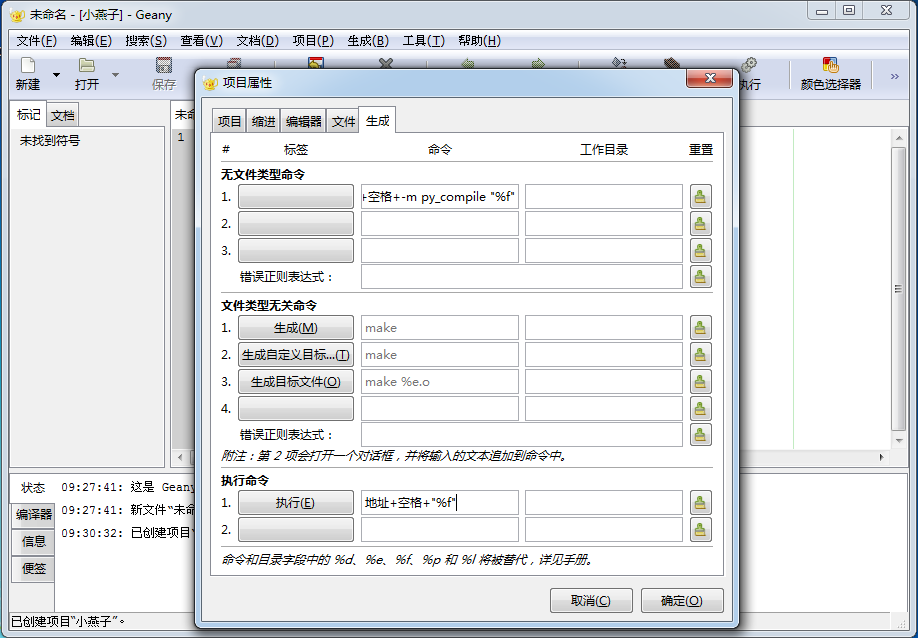The image size is (918, 638).
Task: Select the 生成 tab
Action: (377, 121)
